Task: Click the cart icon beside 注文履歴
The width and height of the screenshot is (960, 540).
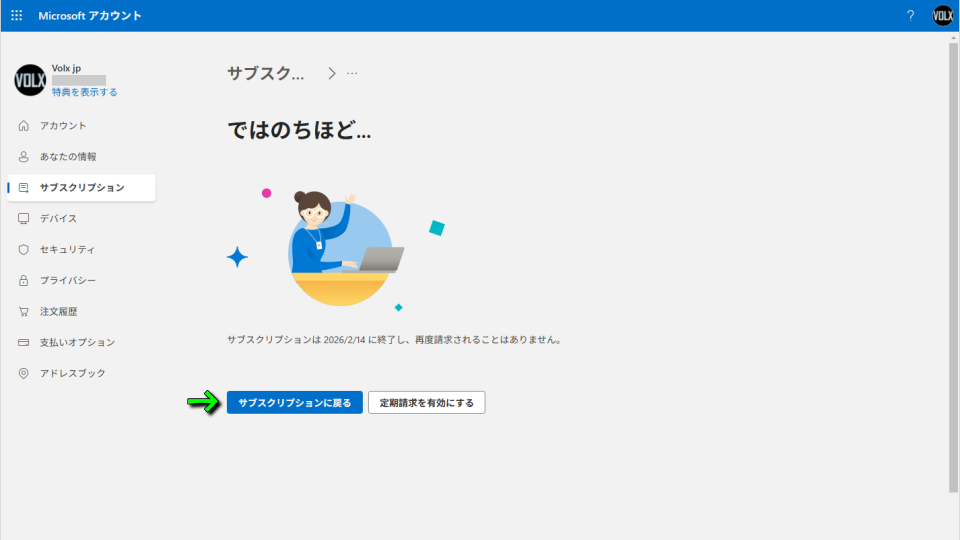Action: 24,312
